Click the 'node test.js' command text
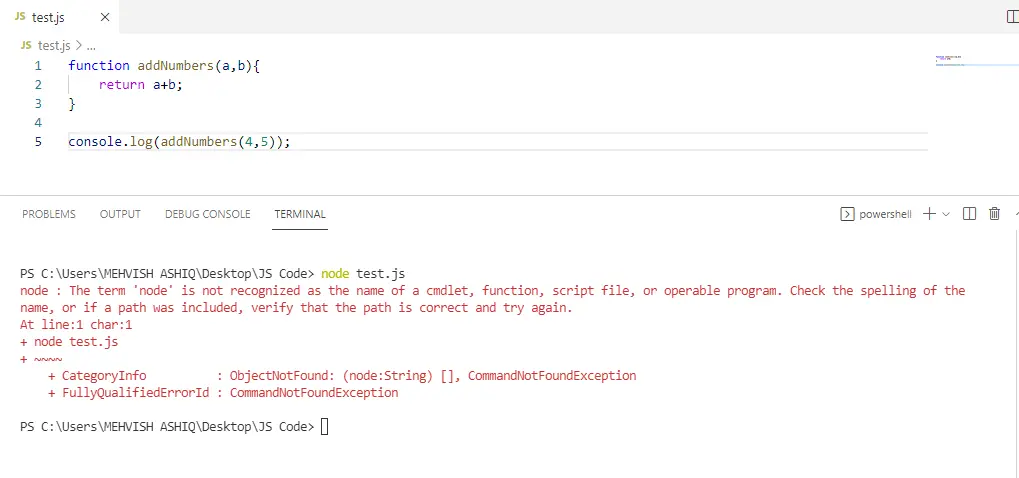Viewport: 1019px width, 478px height. coord(363,273)
